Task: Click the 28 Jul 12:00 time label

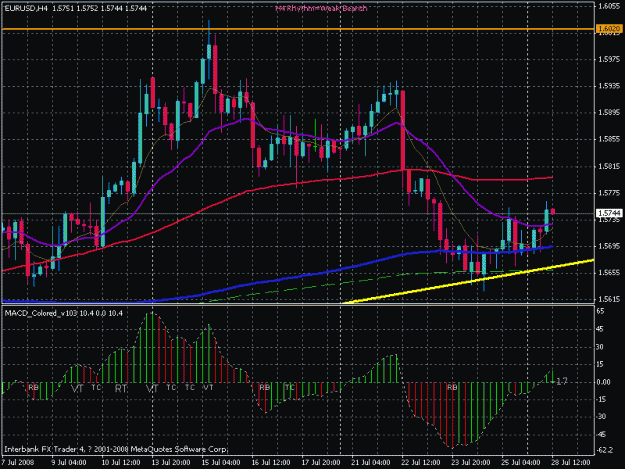Action: (571, 462)
